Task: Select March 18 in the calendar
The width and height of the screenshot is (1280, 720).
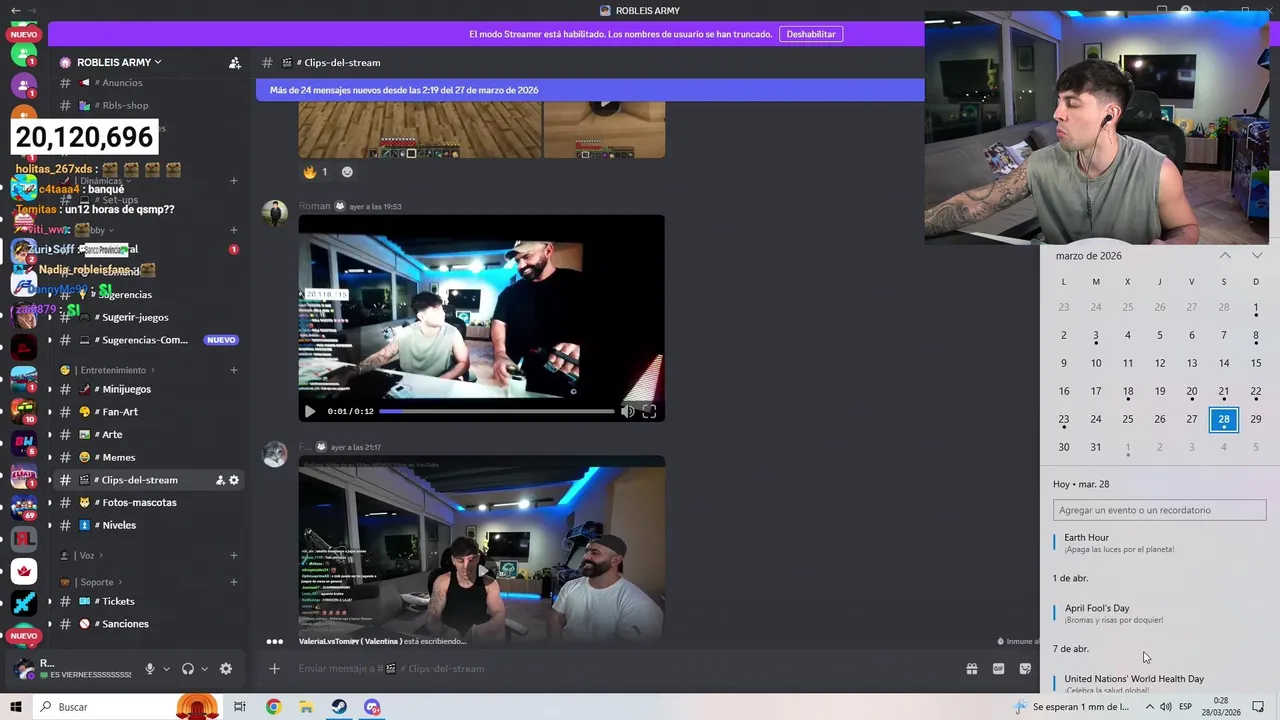Action: [x=1128, y=391]
